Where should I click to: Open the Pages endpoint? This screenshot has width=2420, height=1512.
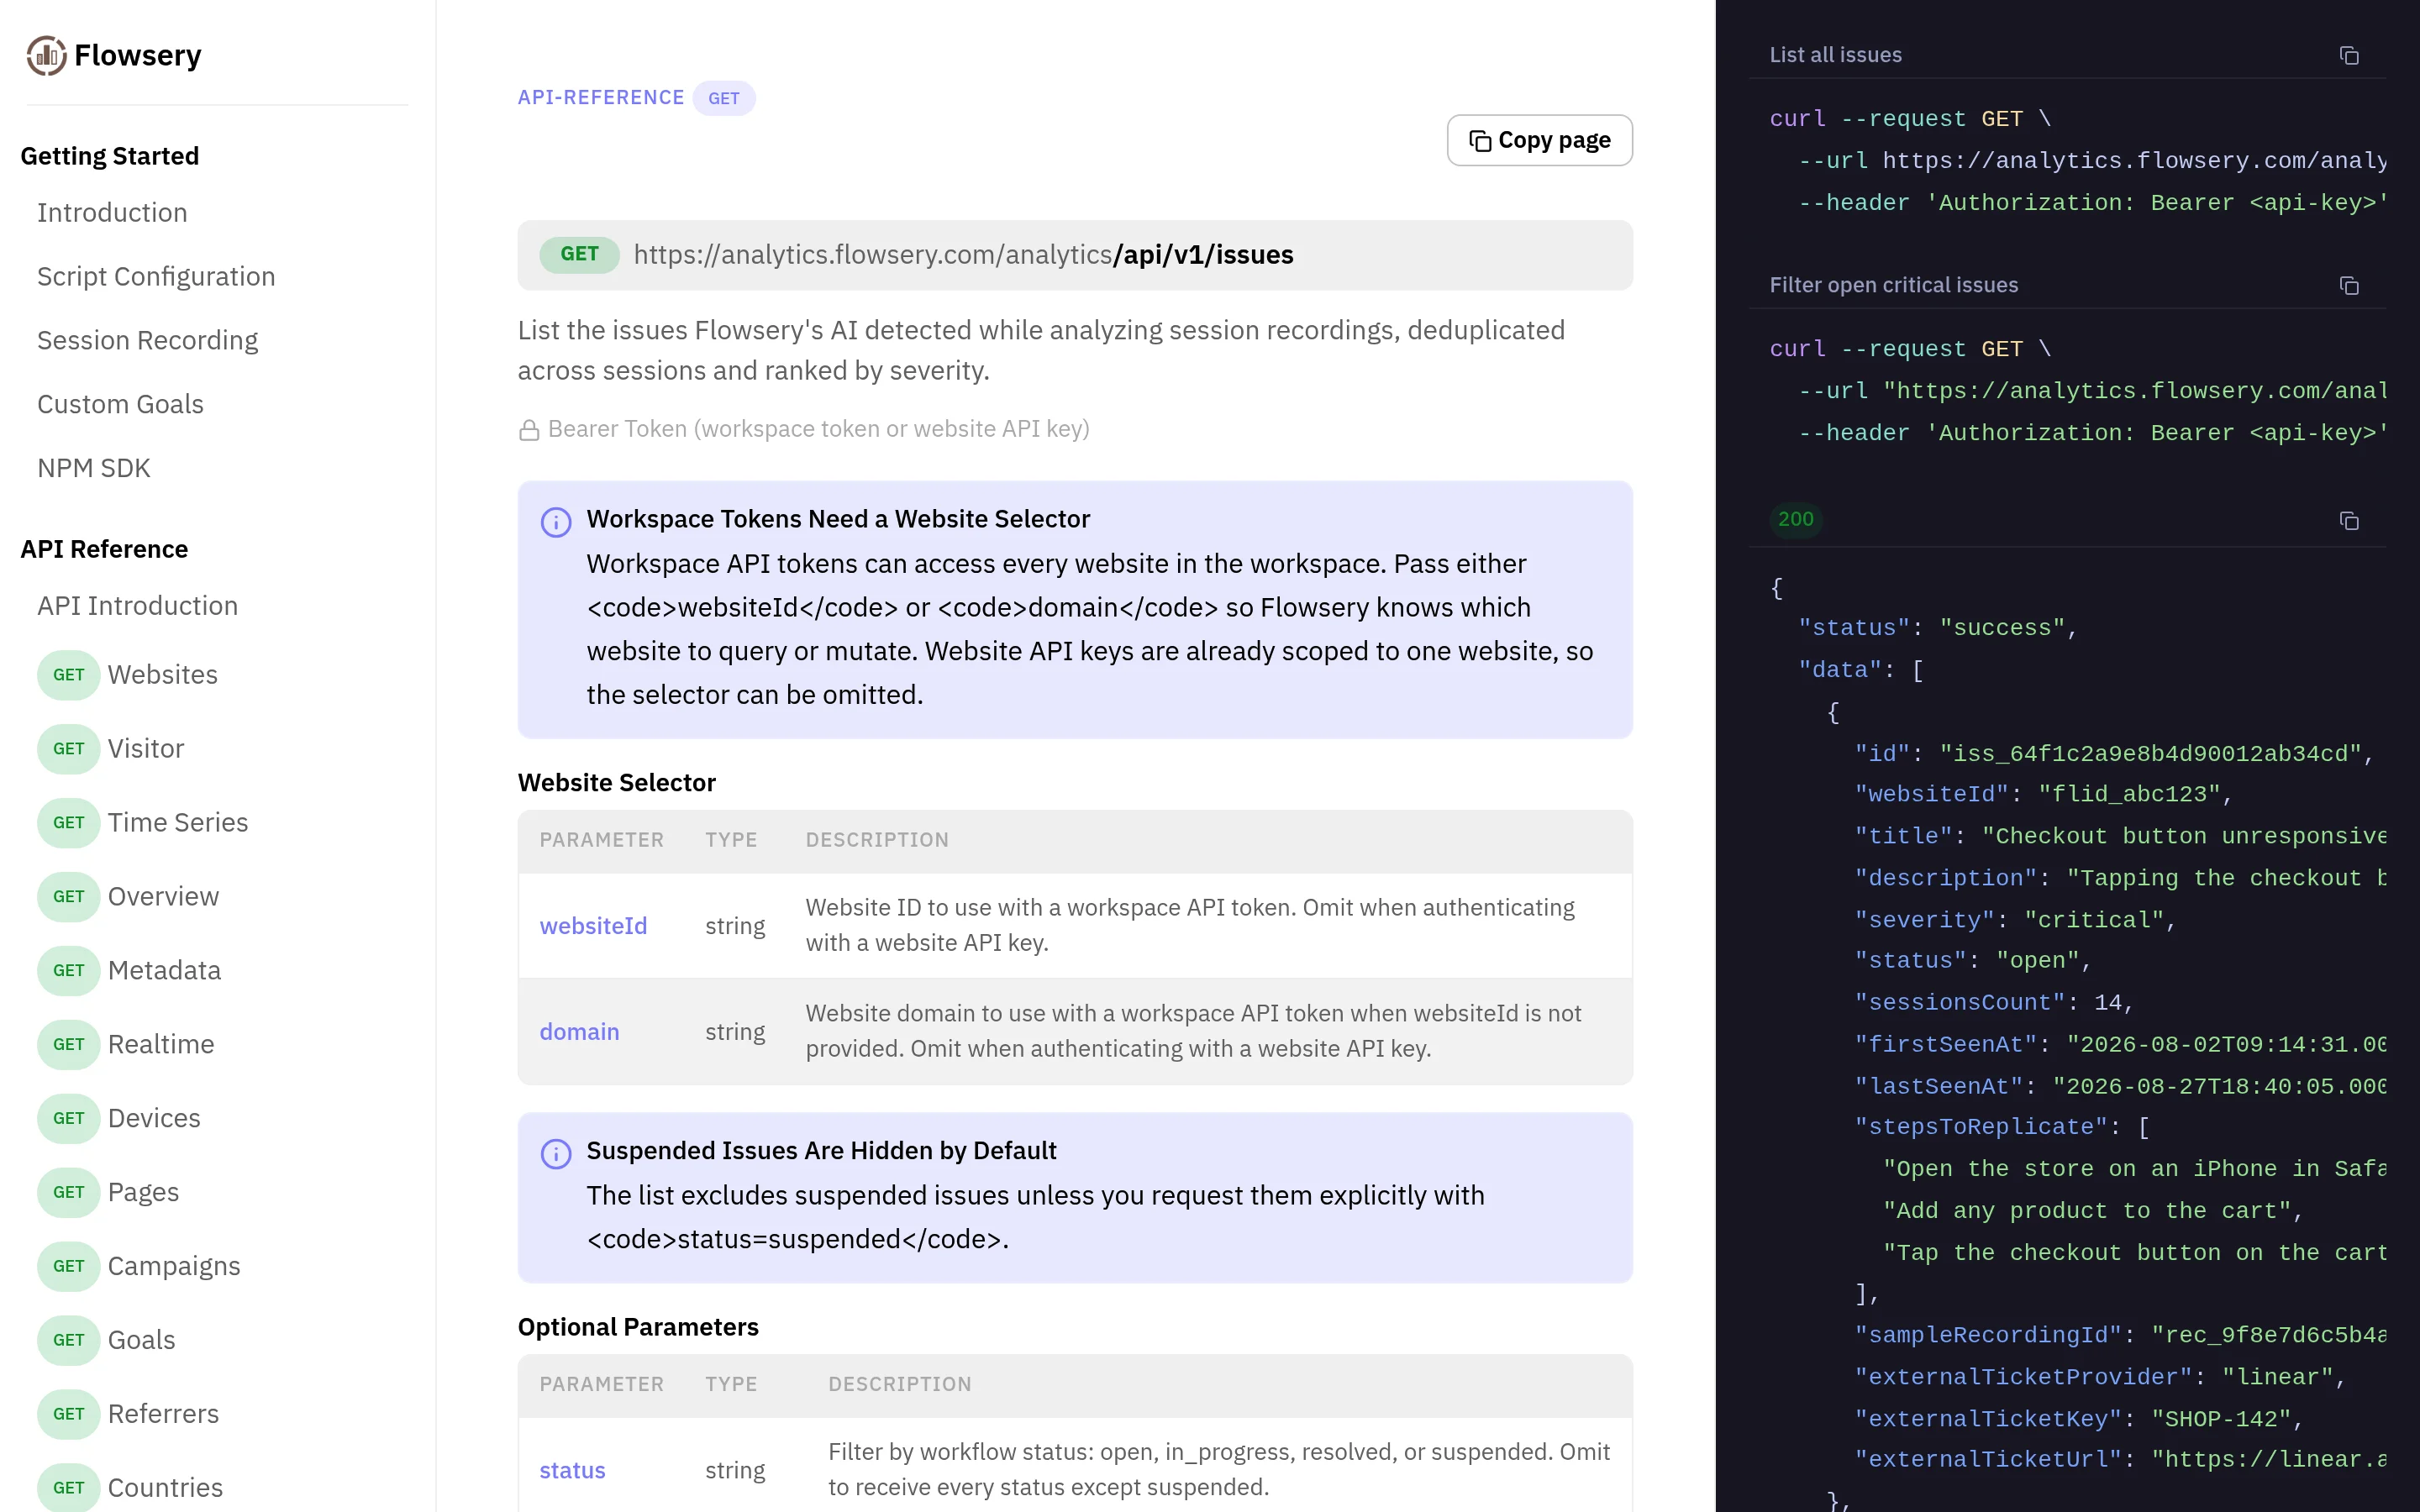[108, 1193]
